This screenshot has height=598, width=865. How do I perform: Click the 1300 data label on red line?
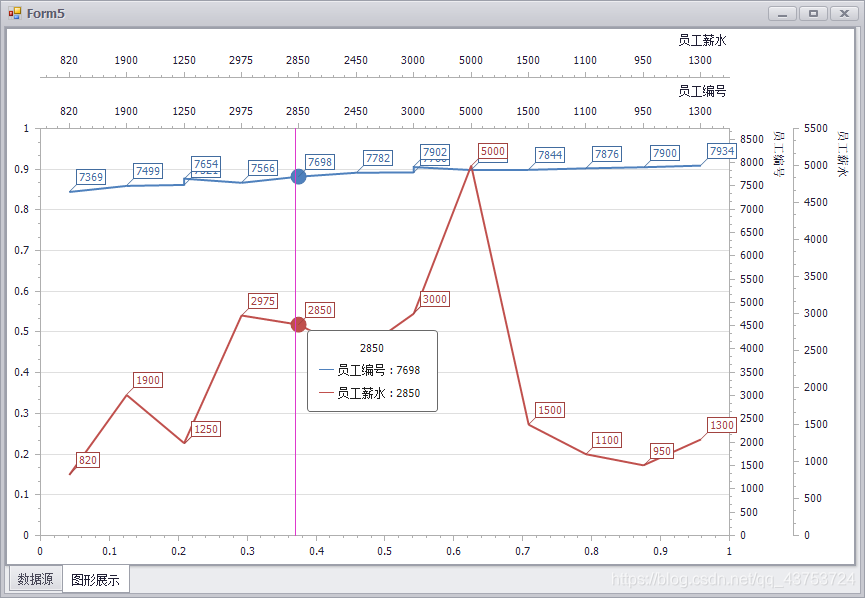click(x=722, y=425)
